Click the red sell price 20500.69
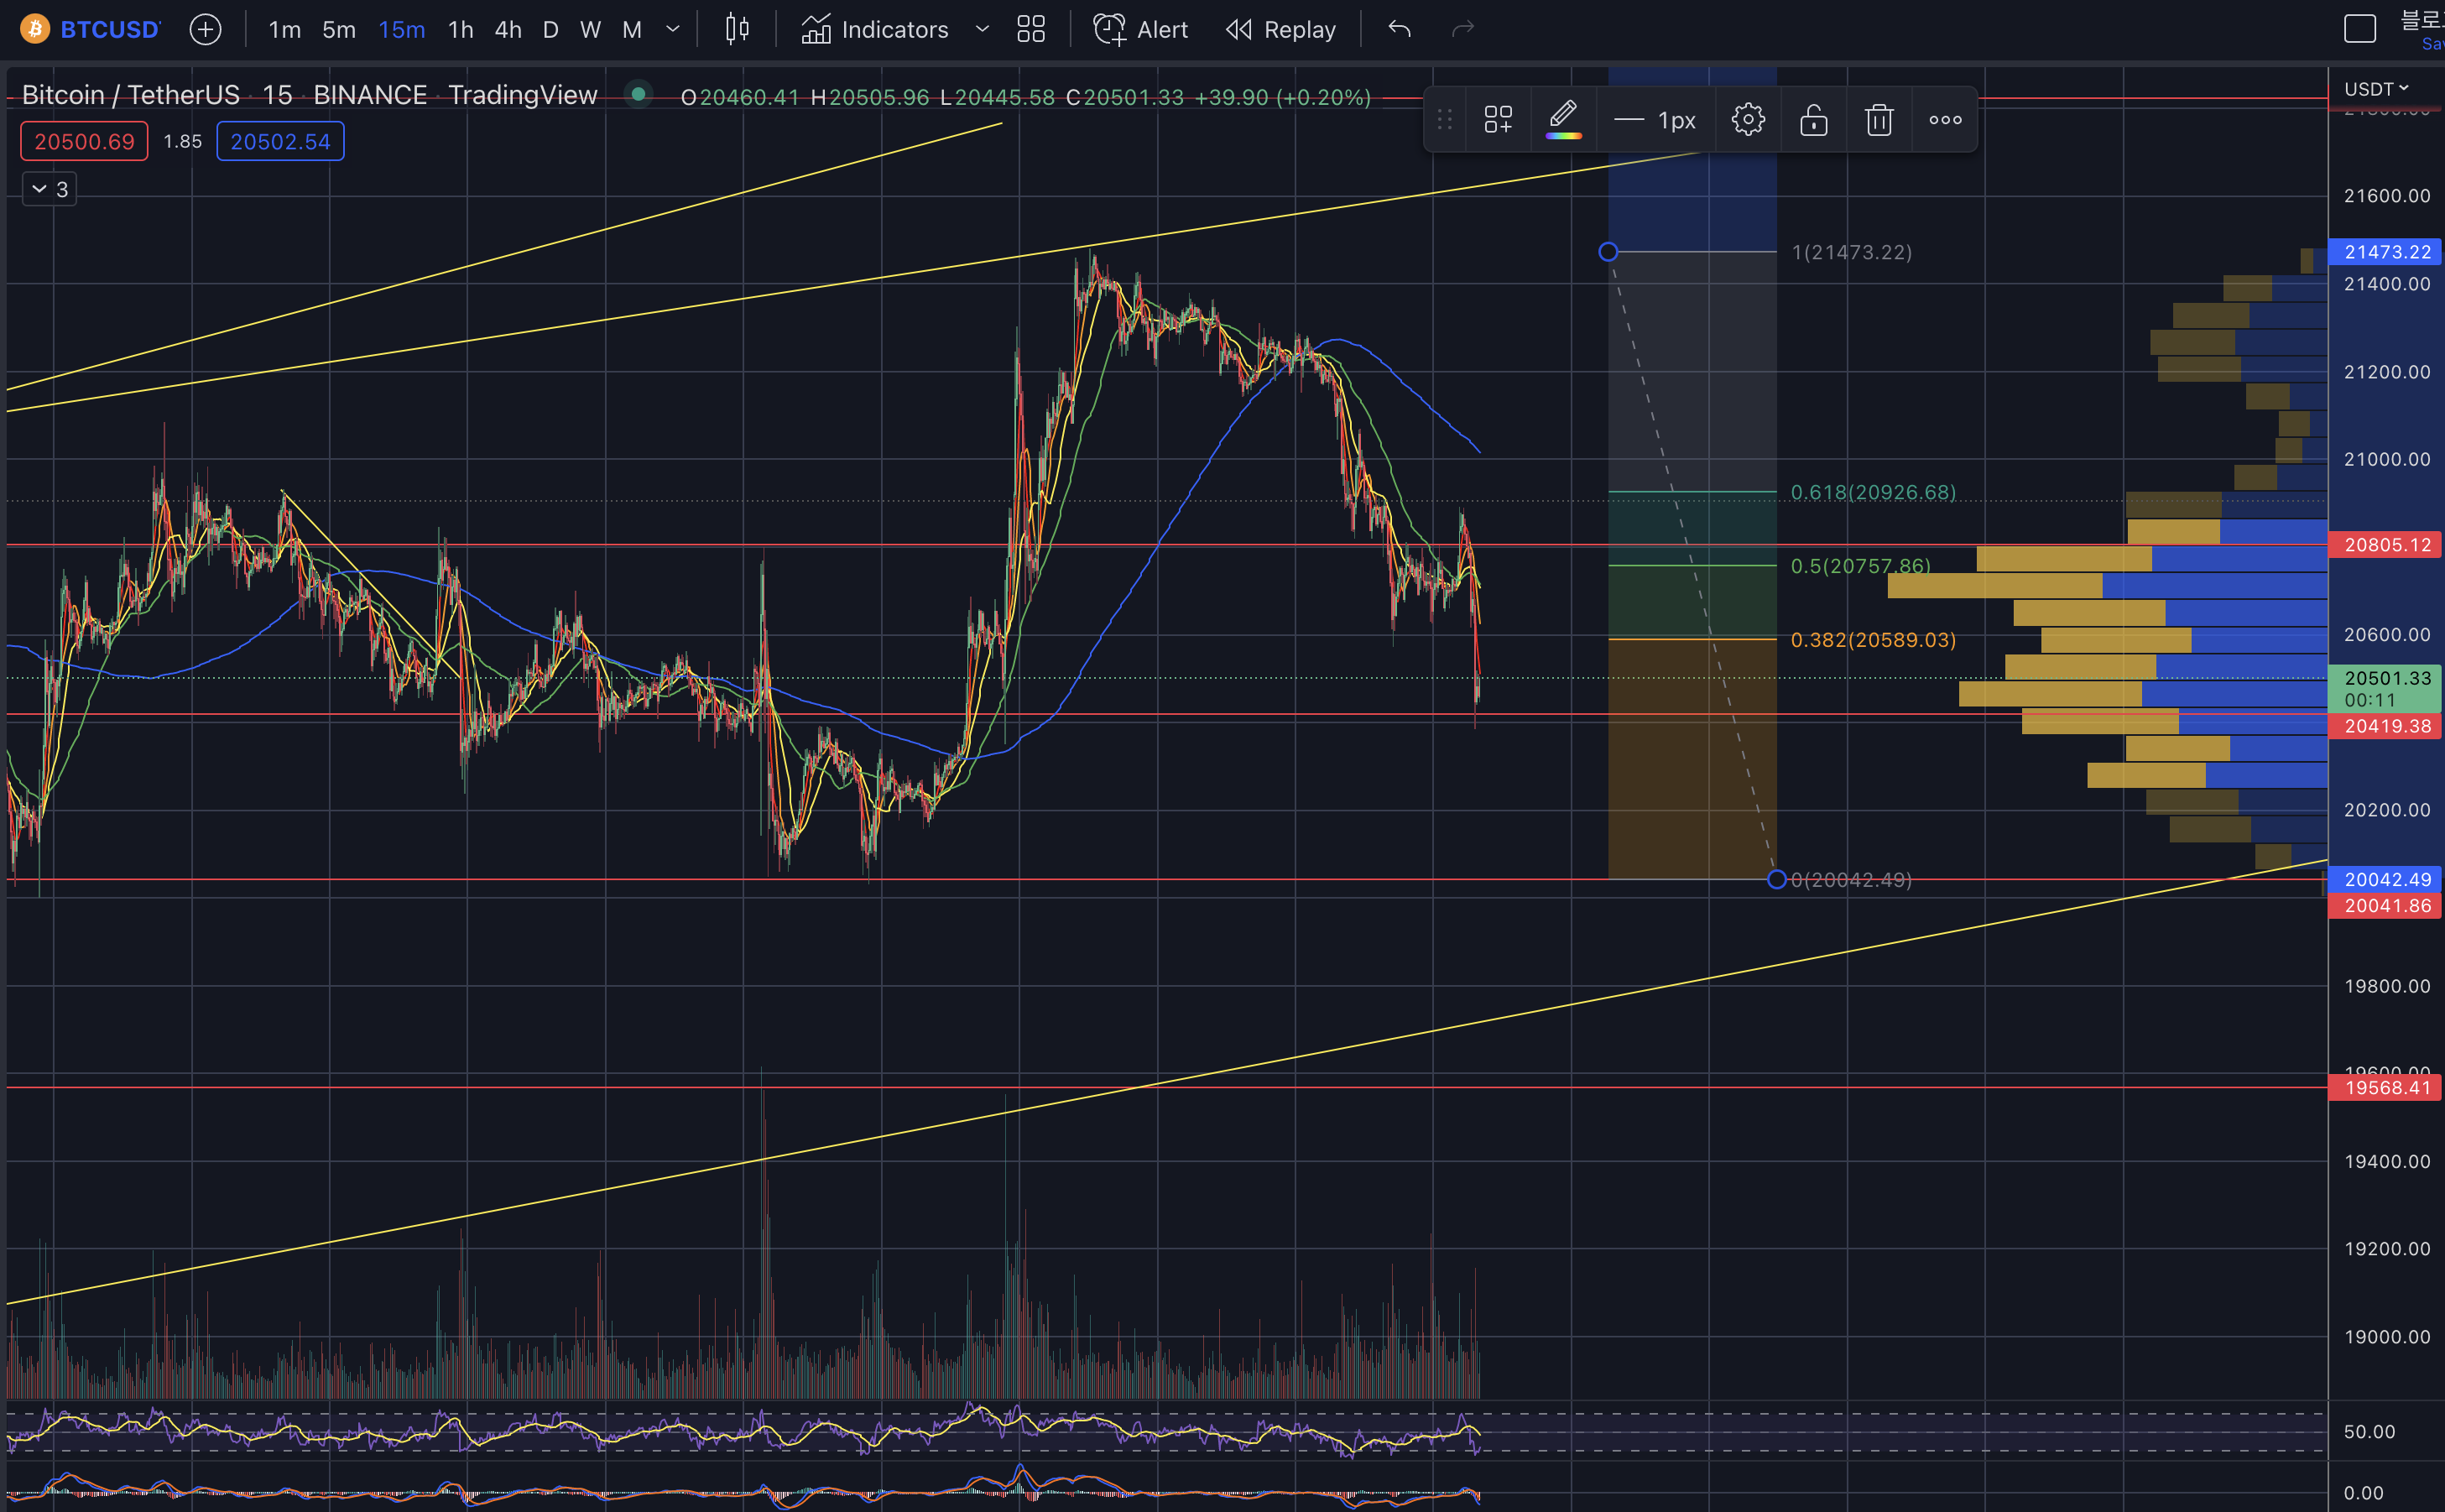 [x=84, y=141]
